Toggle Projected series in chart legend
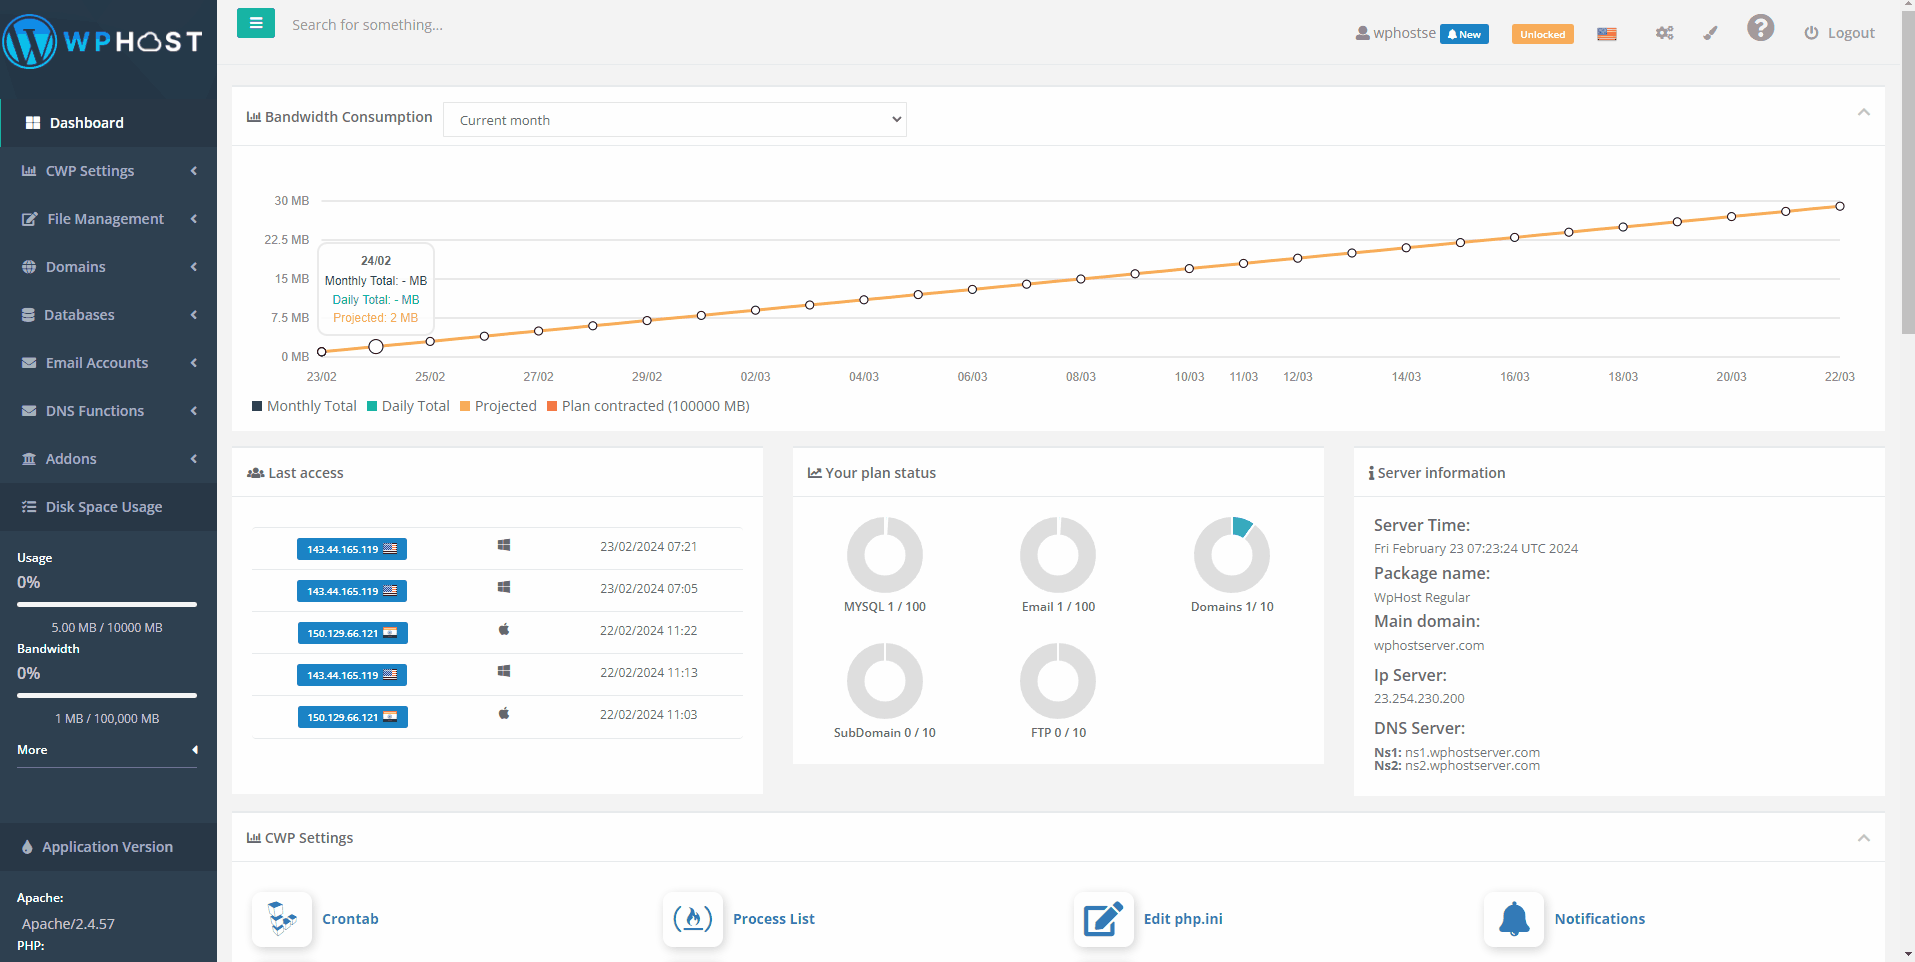 pos(497,406)
